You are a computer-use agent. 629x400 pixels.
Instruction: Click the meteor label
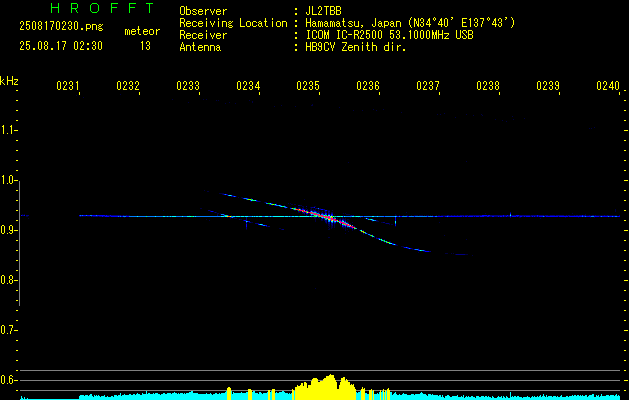coord(142,31)
